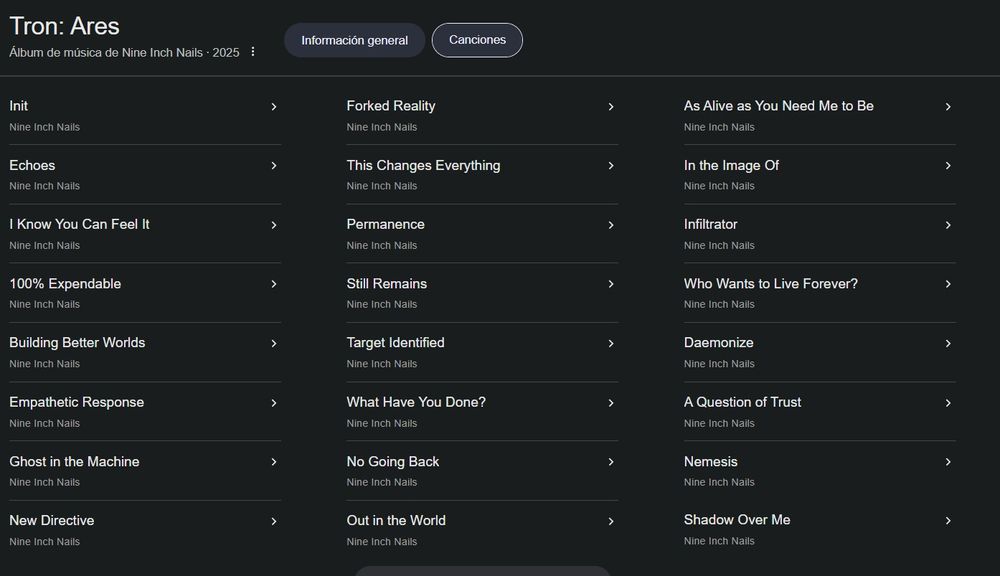Open the song What Have You Done?
This screenshot has height=576, width=1000.
click(416, 402)
